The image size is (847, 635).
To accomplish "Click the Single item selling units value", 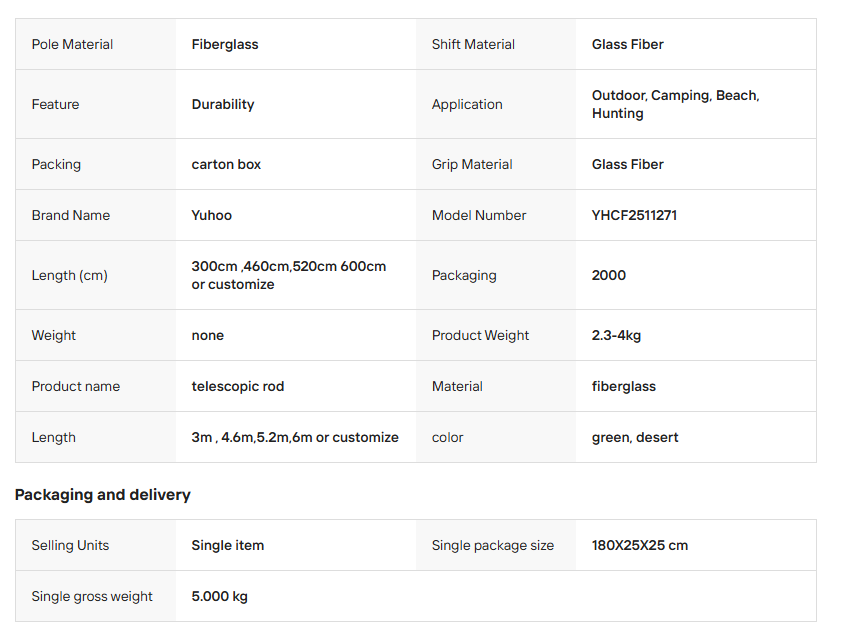I will 228,545.
